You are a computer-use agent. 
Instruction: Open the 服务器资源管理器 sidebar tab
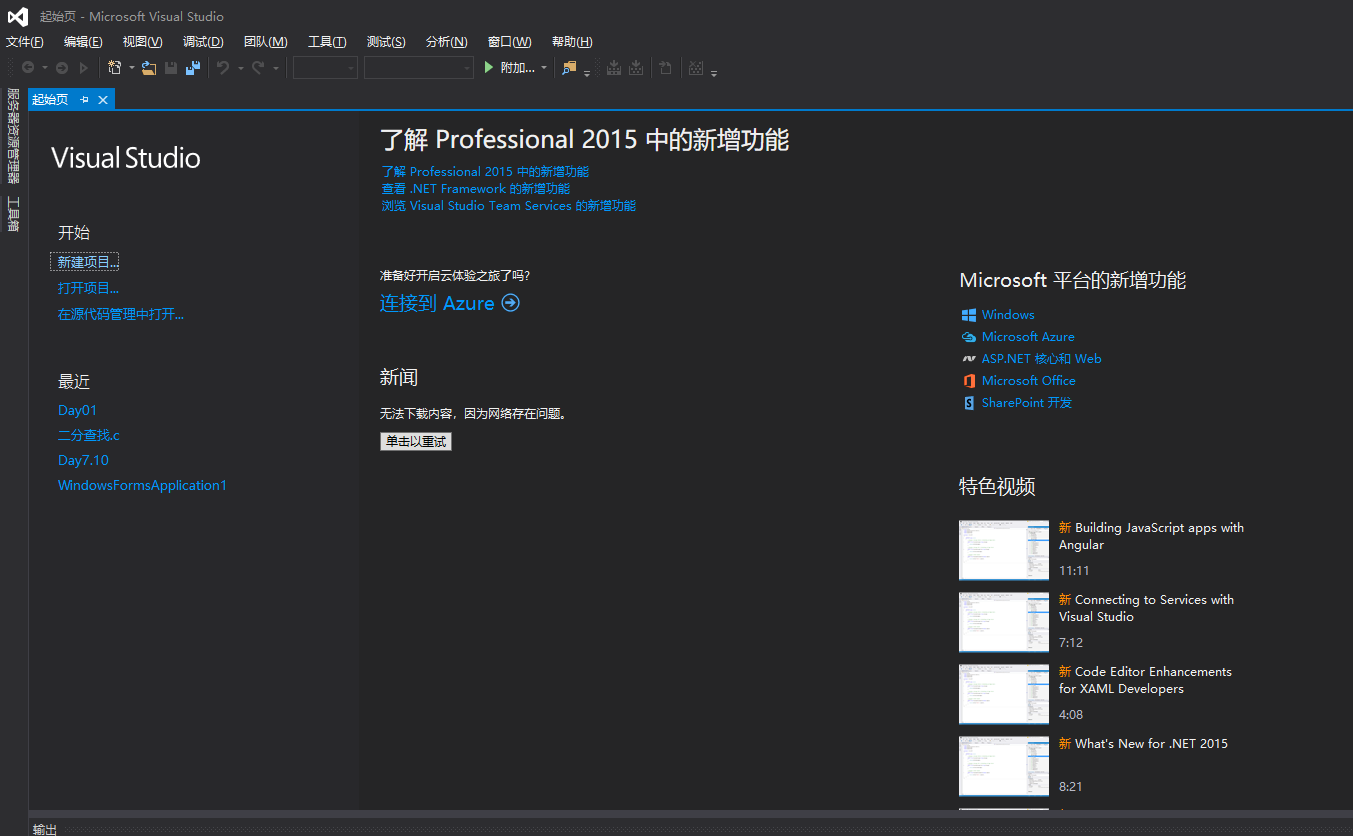click(13, 140)
